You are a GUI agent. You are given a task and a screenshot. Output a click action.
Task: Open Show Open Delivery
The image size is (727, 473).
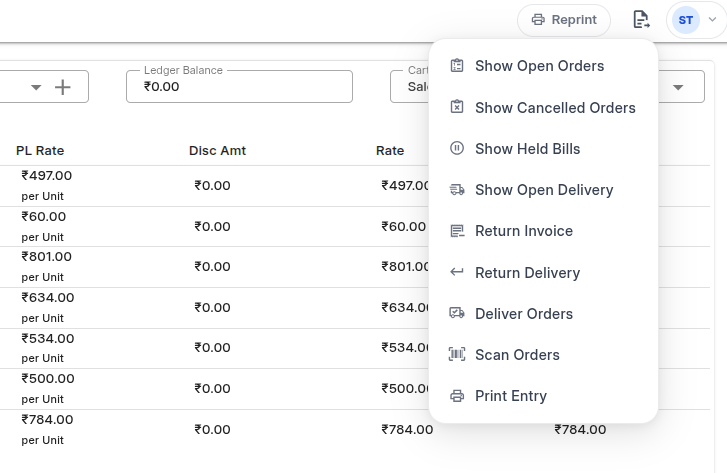543,190
